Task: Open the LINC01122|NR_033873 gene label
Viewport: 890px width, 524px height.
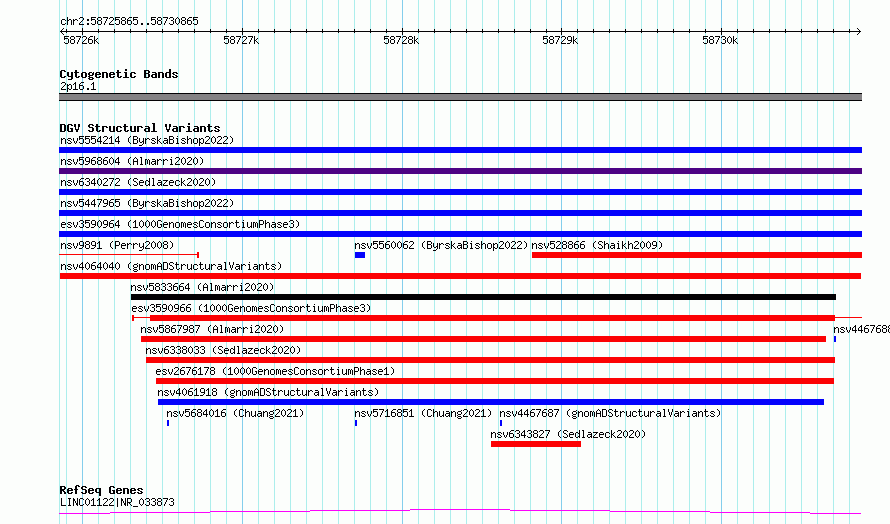Action: [x=117, y=502]
